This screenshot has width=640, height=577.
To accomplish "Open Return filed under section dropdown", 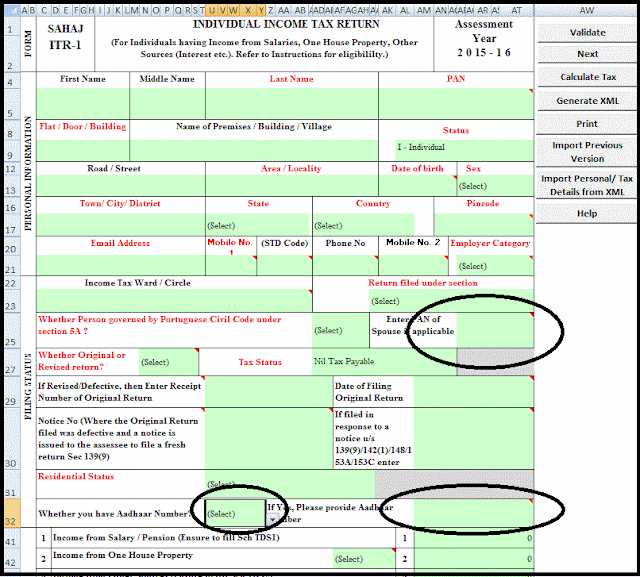I will point(451,301).
